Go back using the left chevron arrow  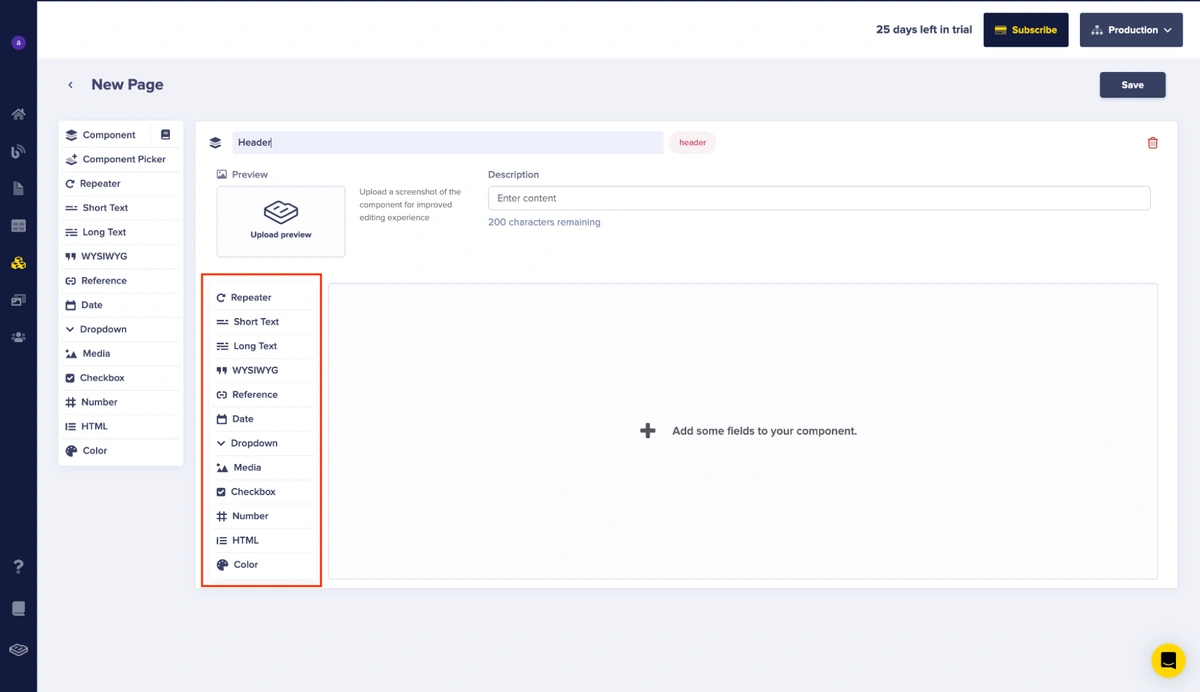tap(70, 85)
